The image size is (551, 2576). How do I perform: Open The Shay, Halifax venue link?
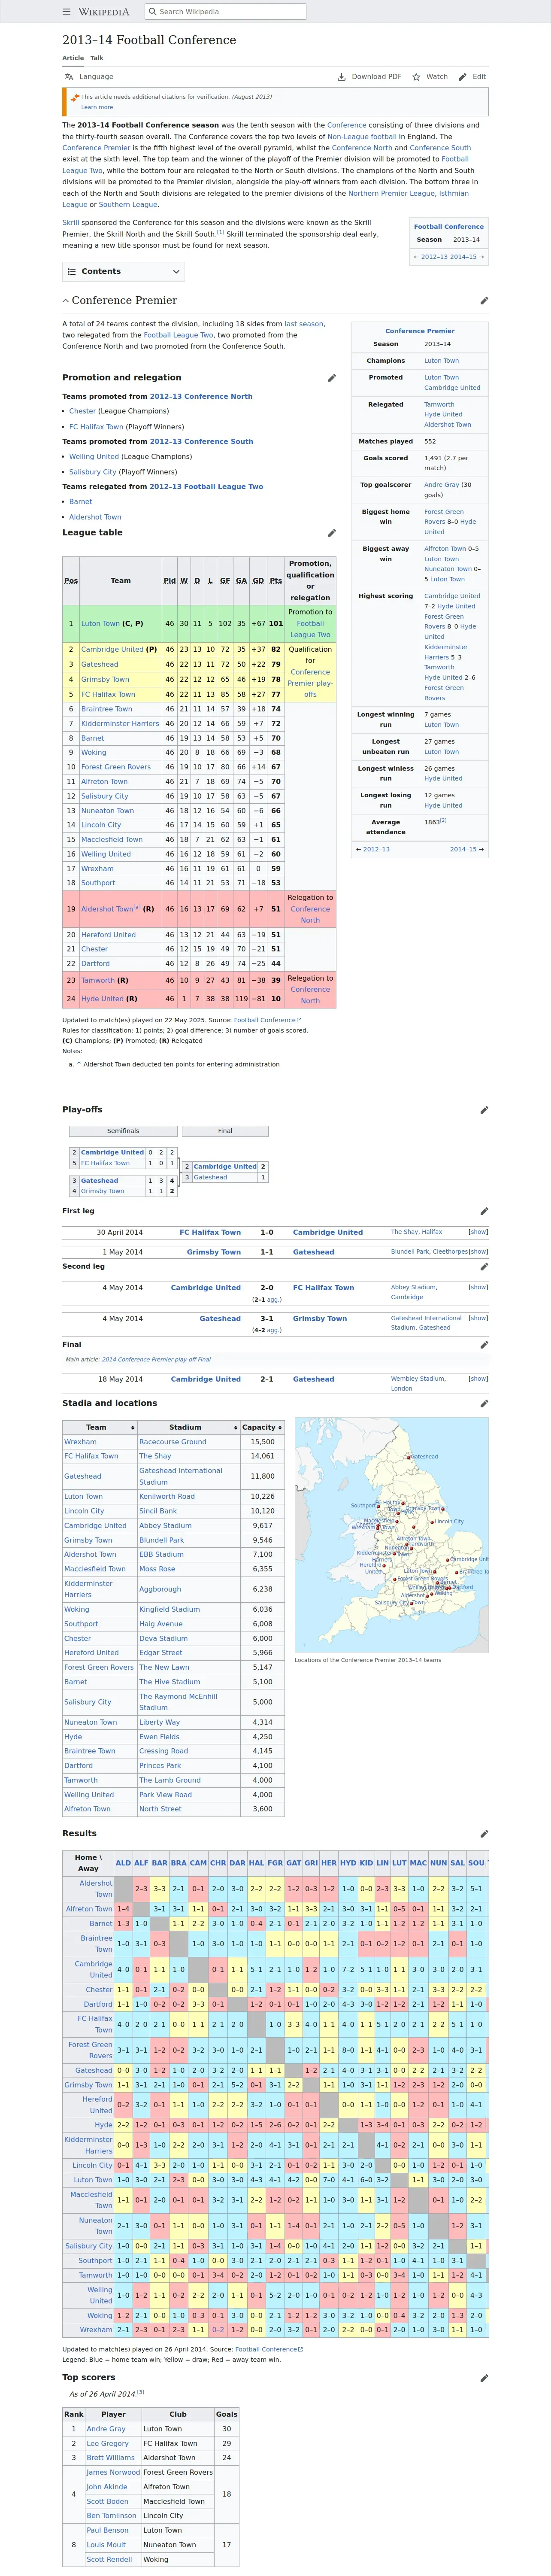click(x=416, y=1232)
